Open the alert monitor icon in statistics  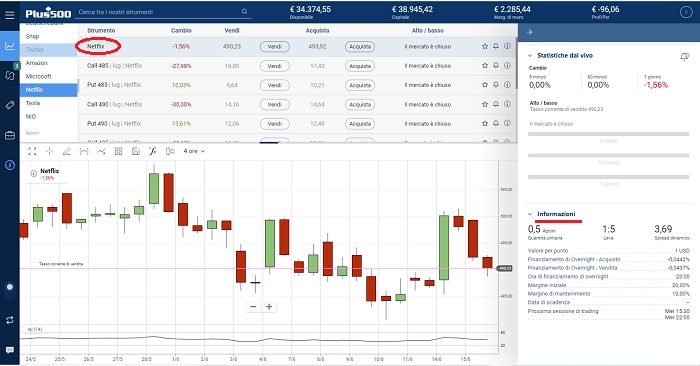[x=684, y=56]
